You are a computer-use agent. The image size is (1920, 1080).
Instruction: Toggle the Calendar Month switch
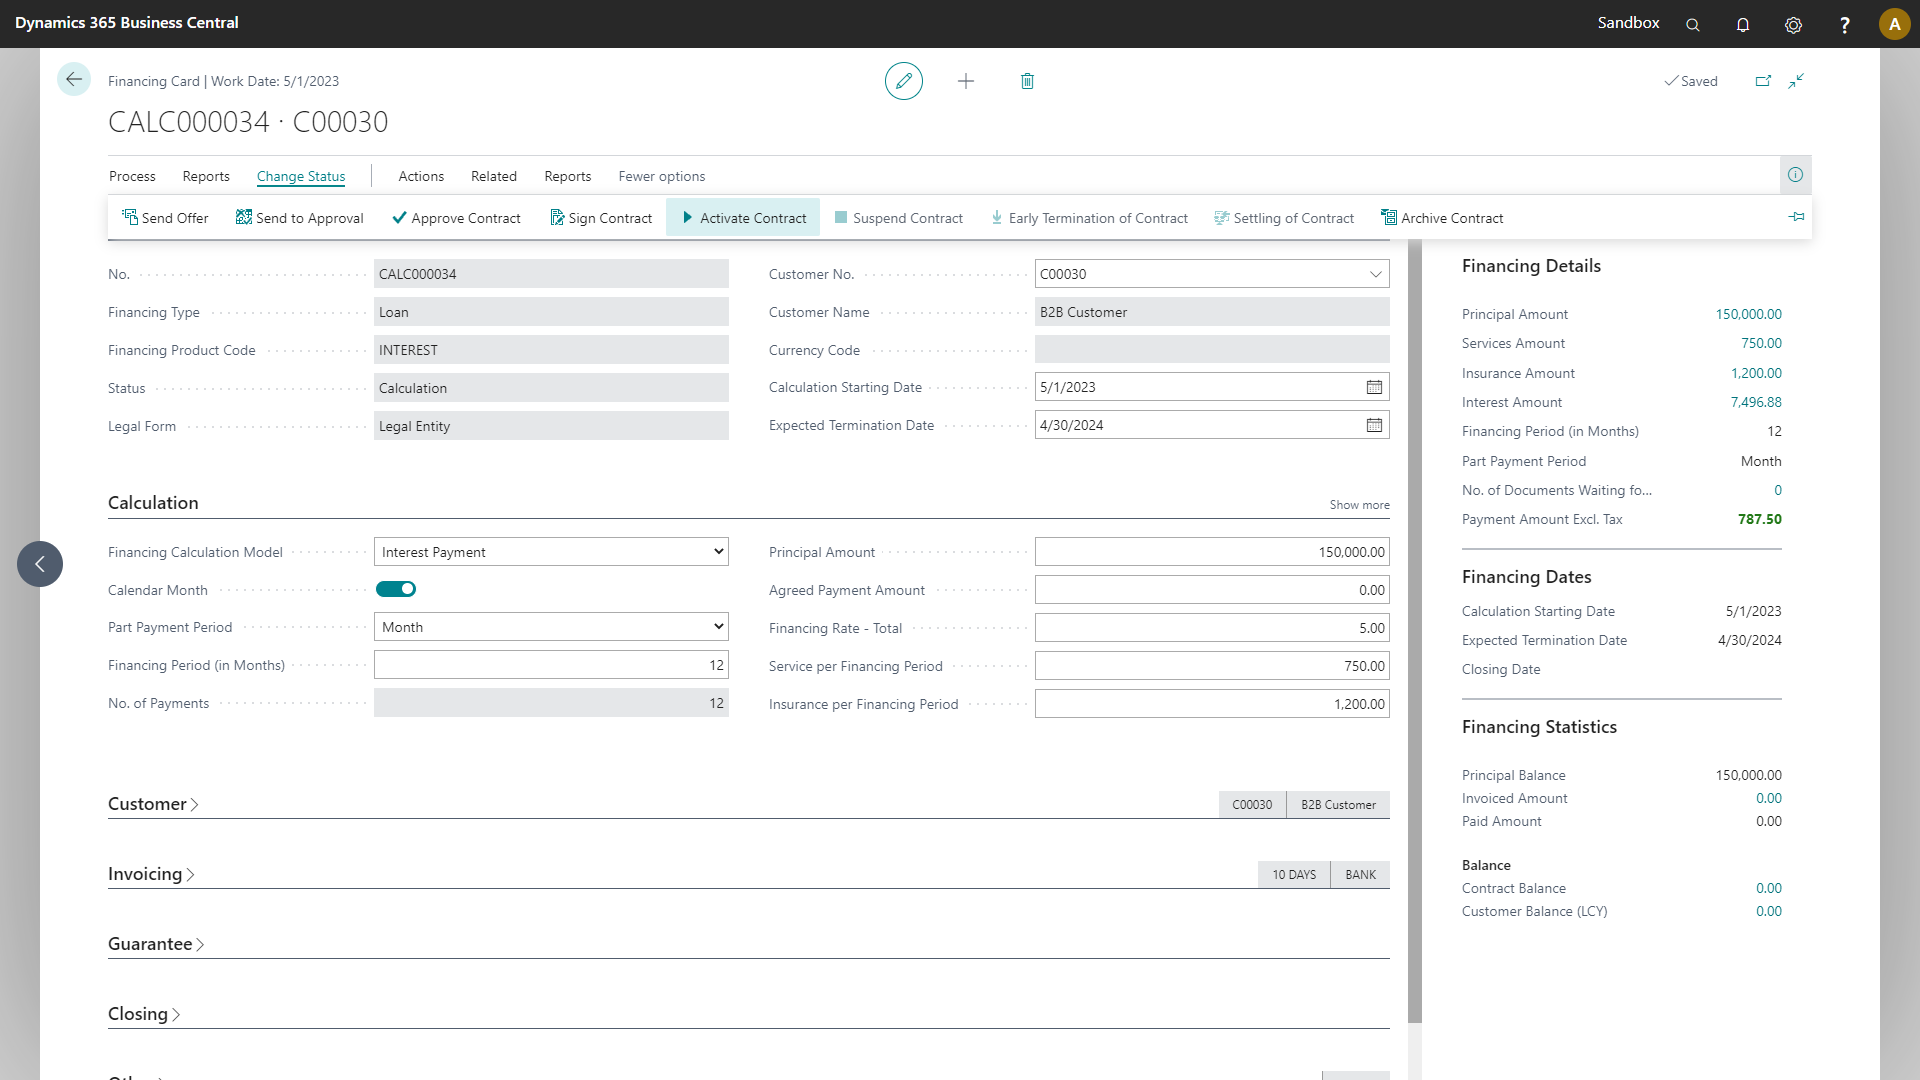pyautogui.click(x=396, y=589)
